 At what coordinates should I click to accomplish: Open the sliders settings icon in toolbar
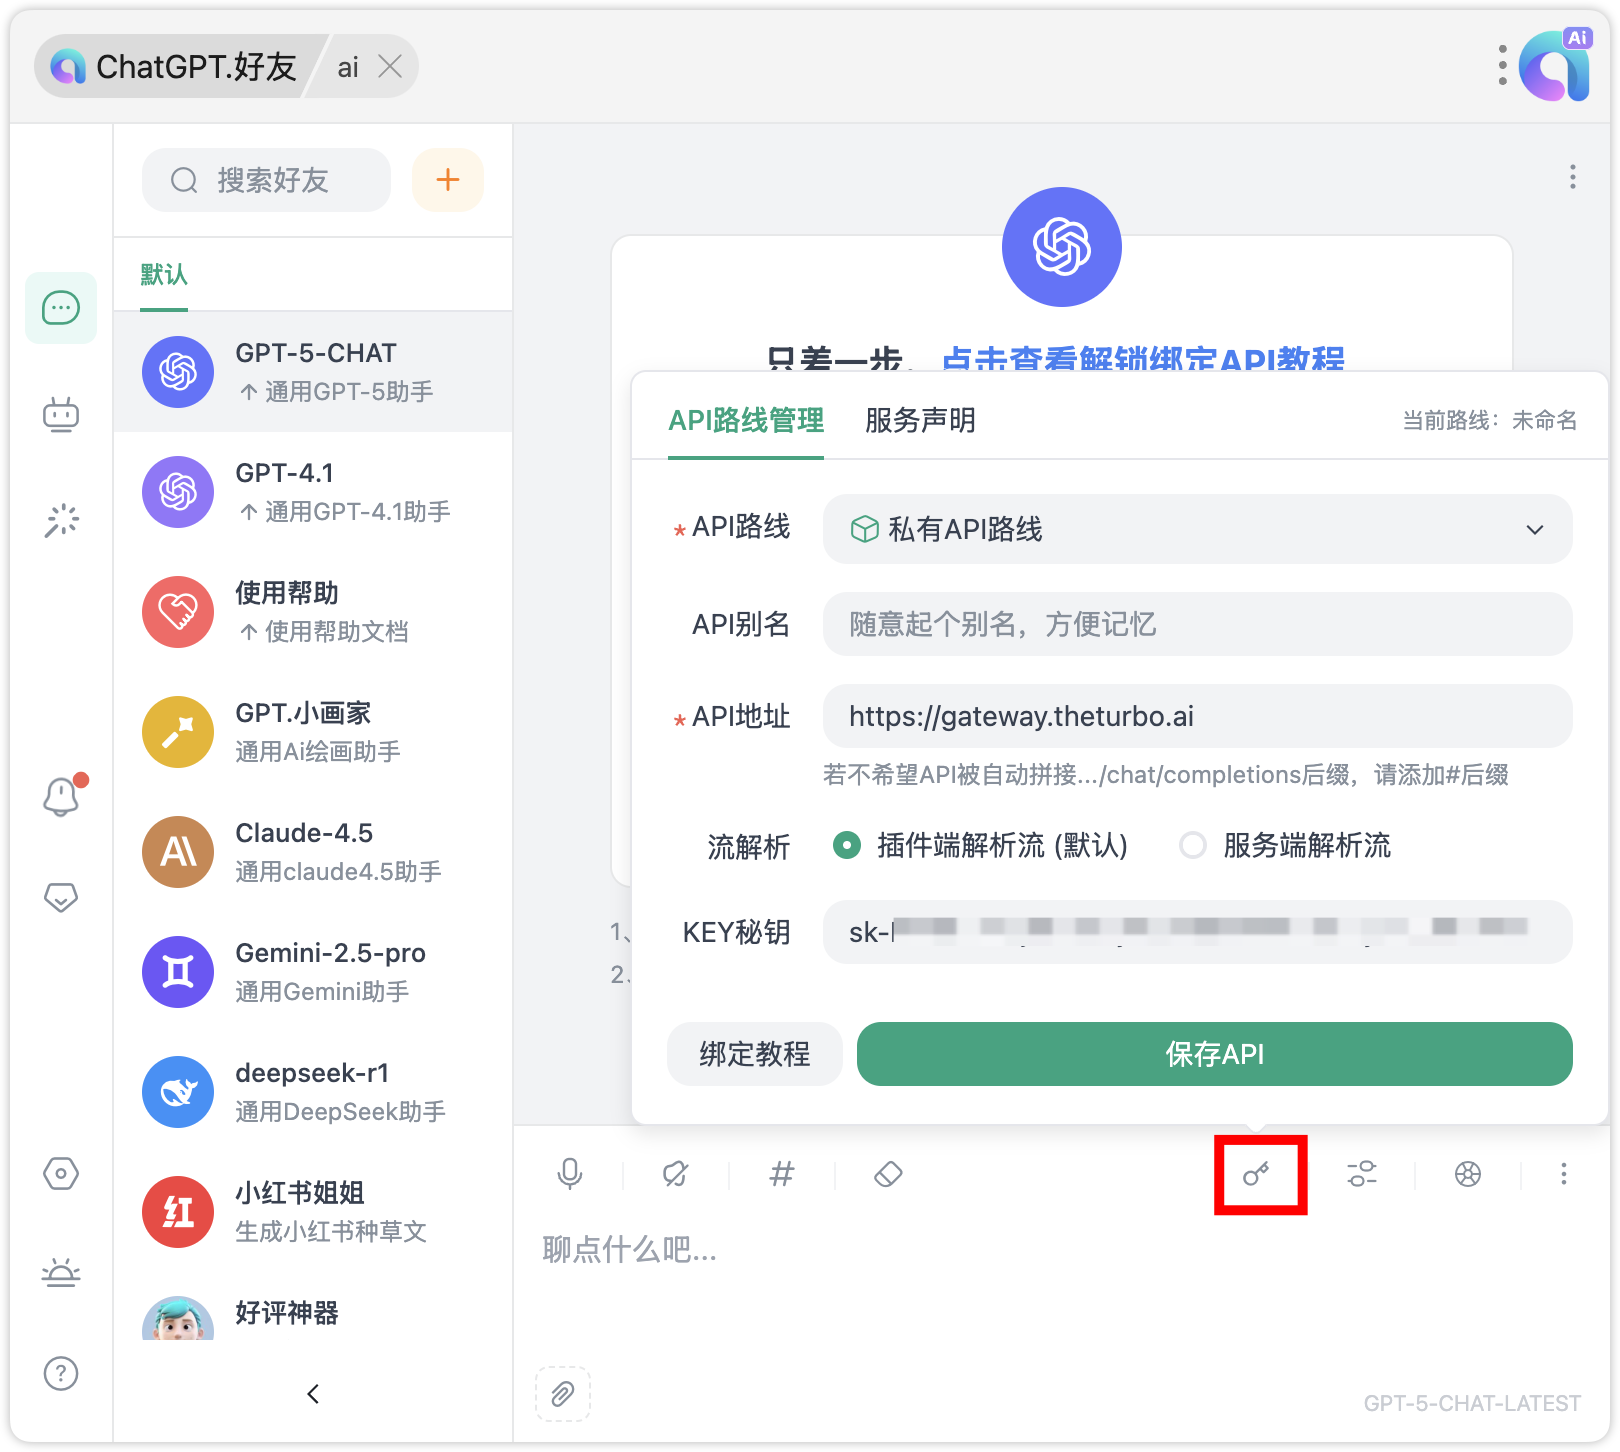(1362, 1174)
